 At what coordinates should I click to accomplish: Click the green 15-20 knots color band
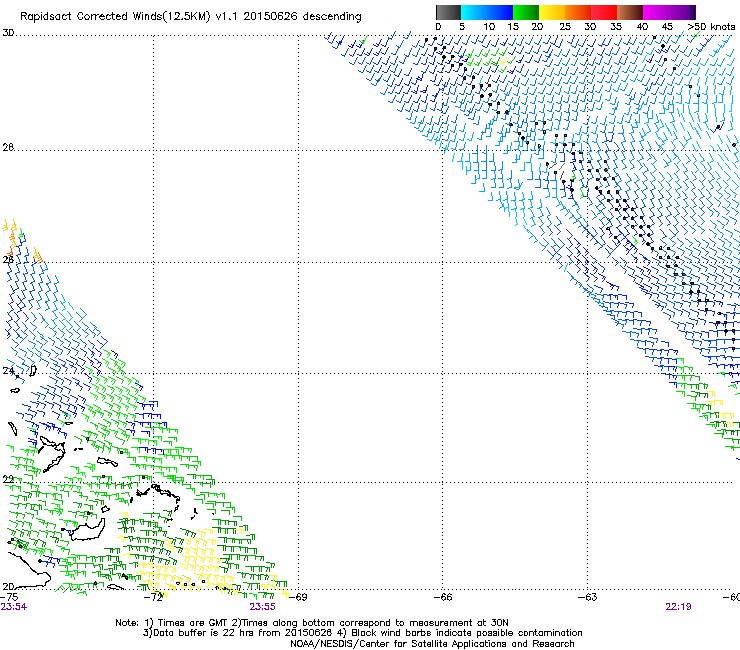click(x=526, y=12)
